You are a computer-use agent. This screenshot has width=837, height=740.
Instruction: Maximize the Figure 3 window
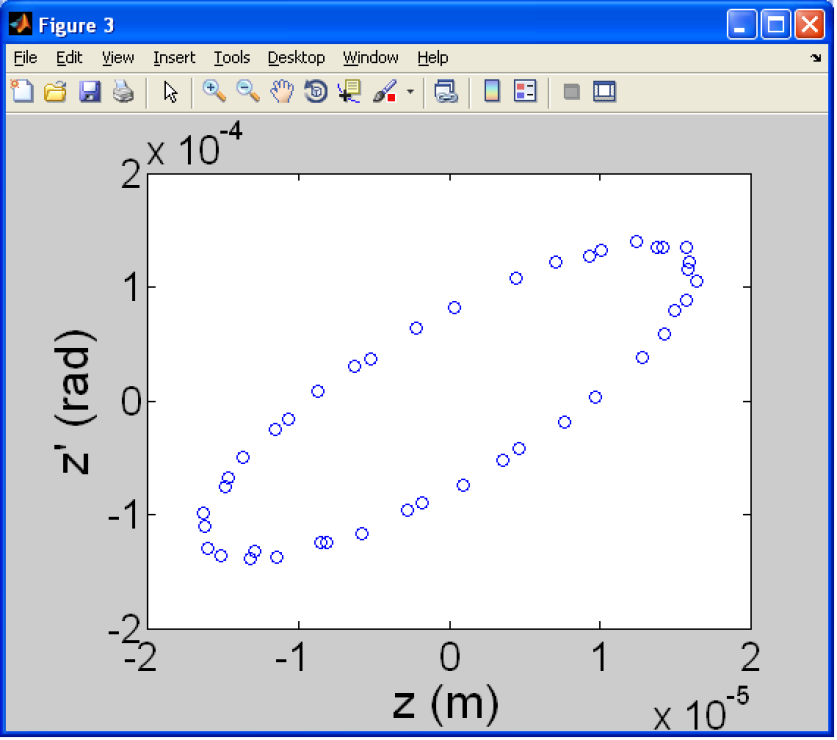coord(776,25)
